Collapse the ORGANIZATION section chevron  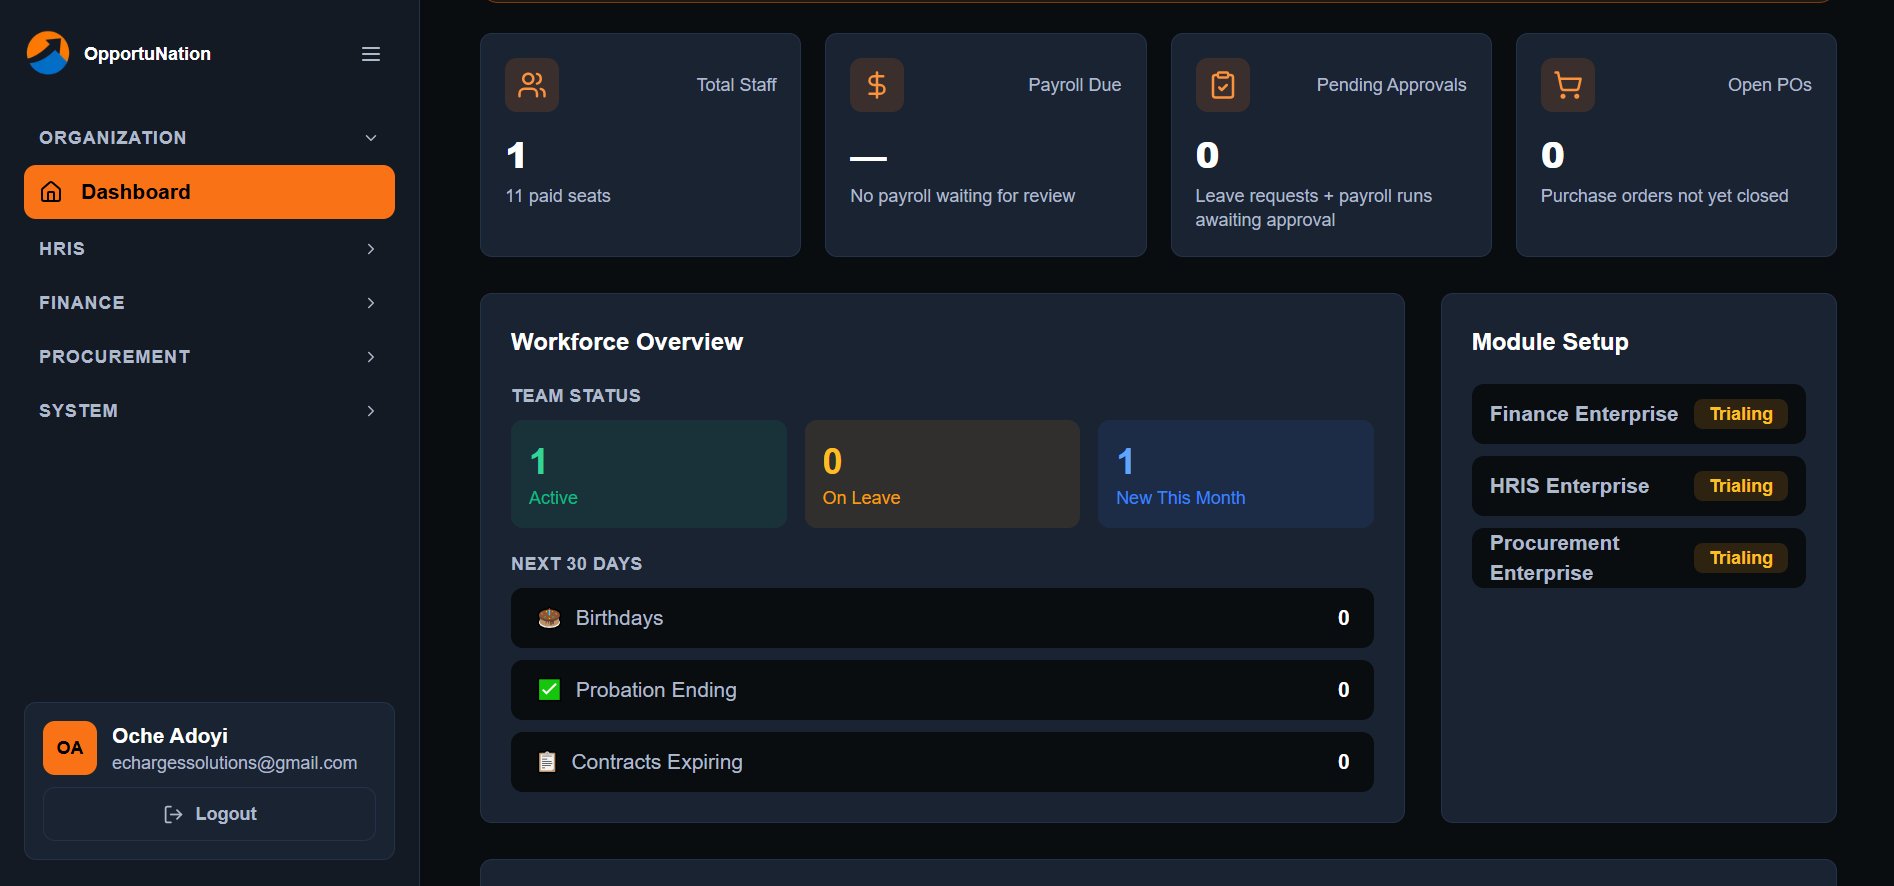click(371, 138)
